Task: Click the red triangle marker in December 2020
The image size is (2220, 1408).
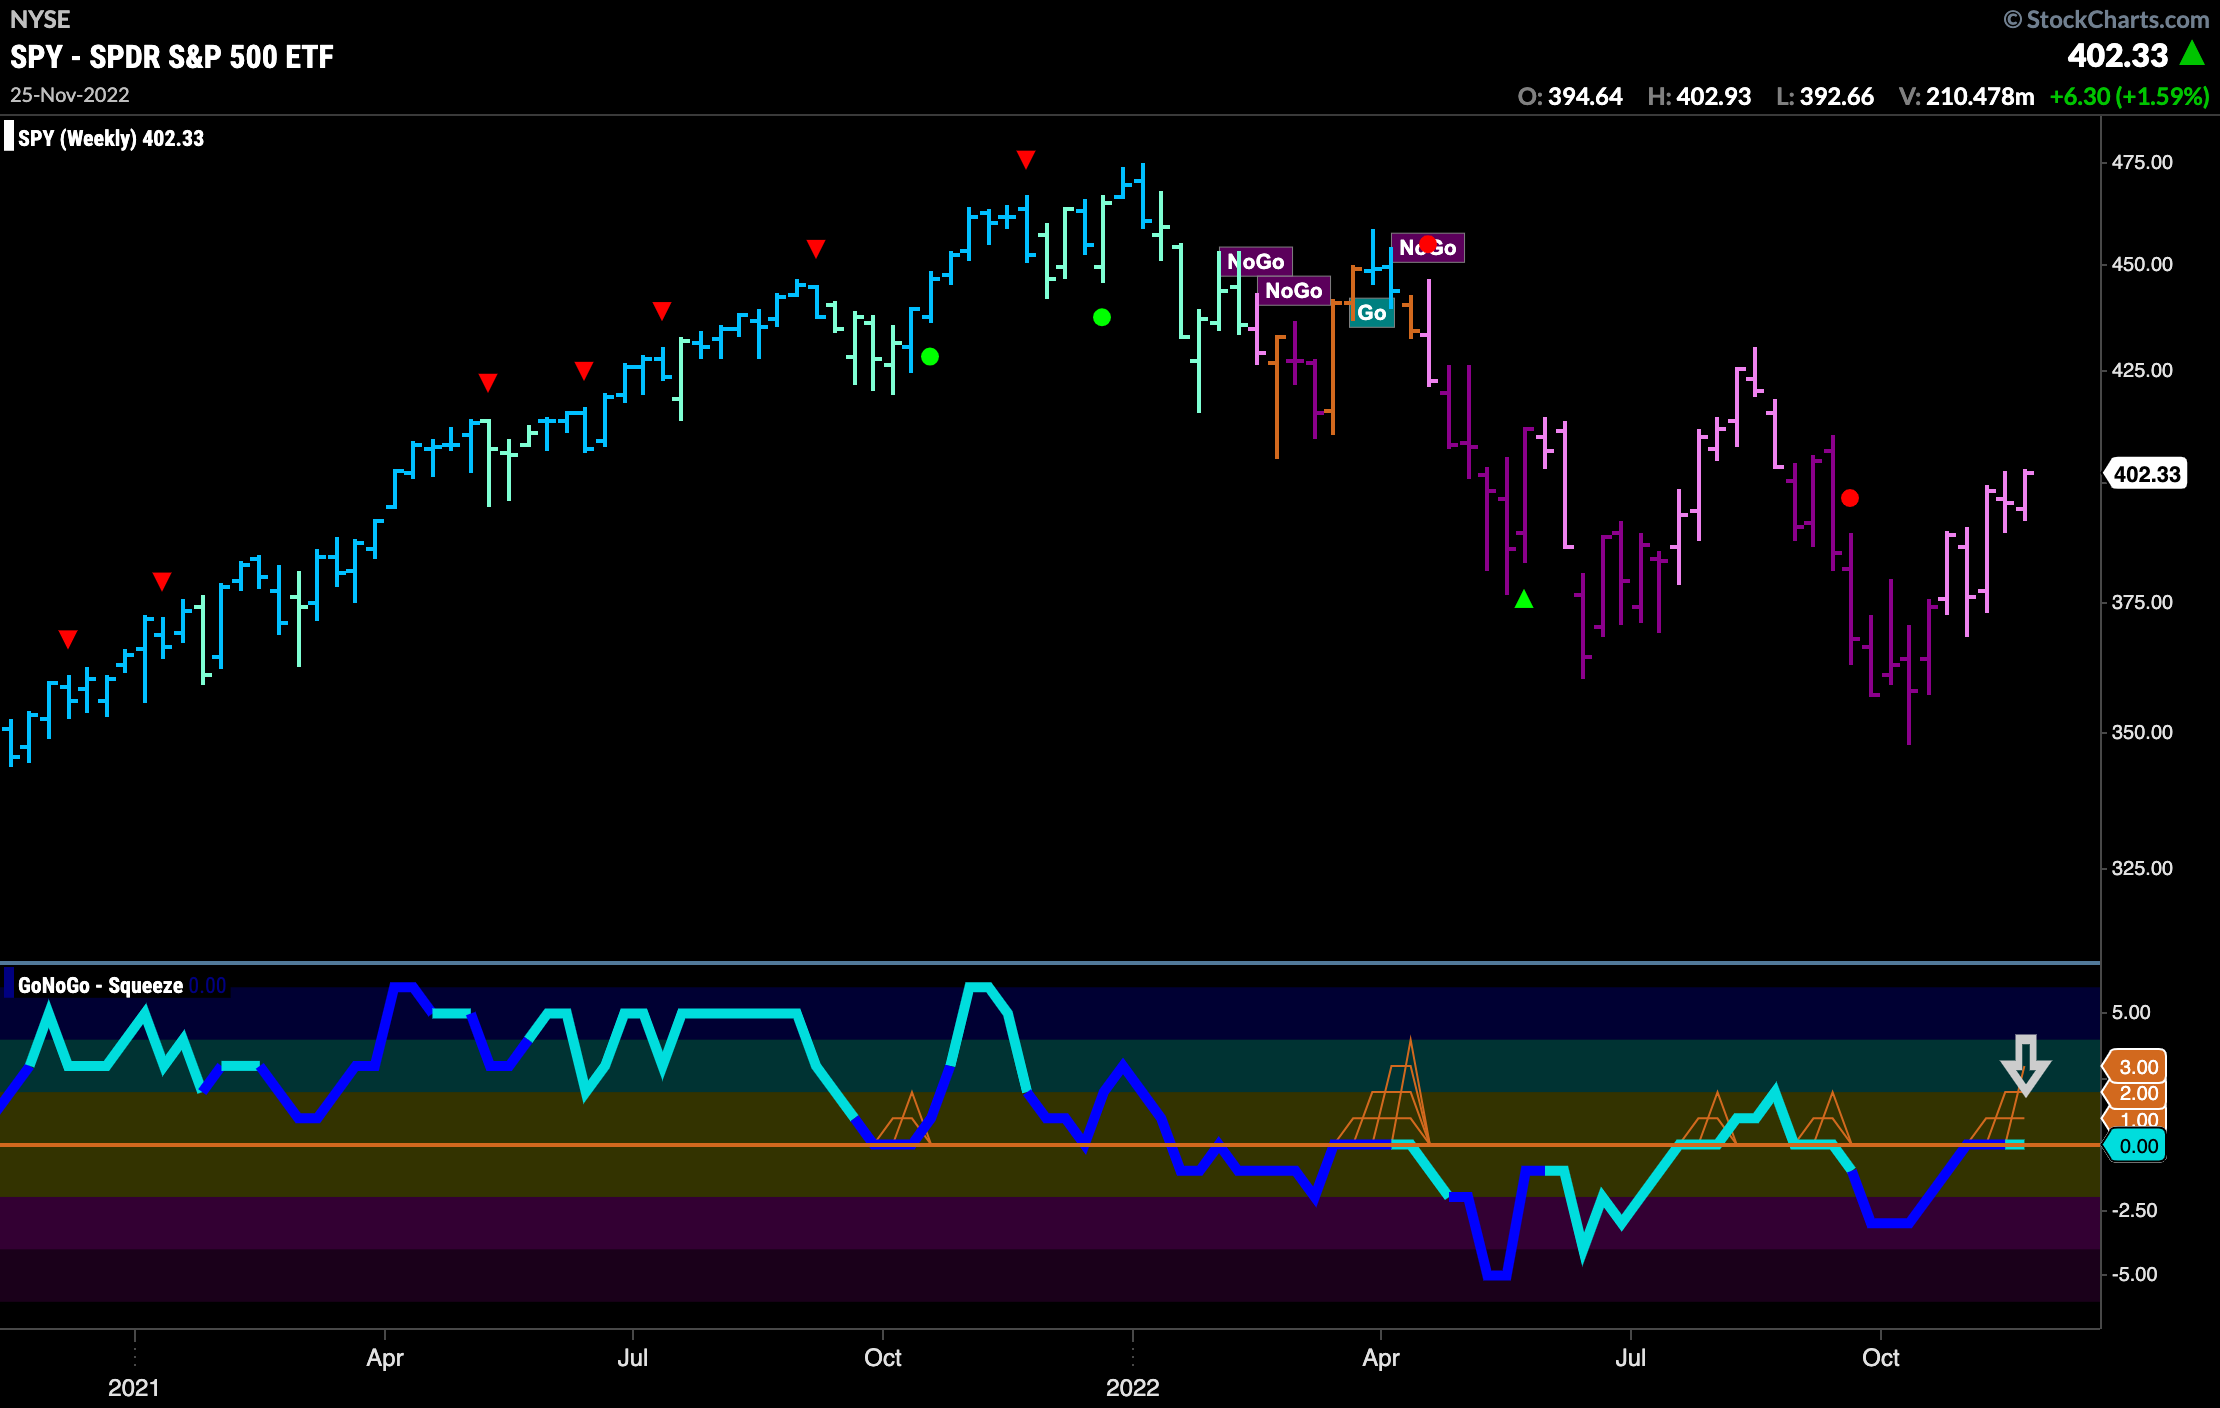Action: point(68,639)
